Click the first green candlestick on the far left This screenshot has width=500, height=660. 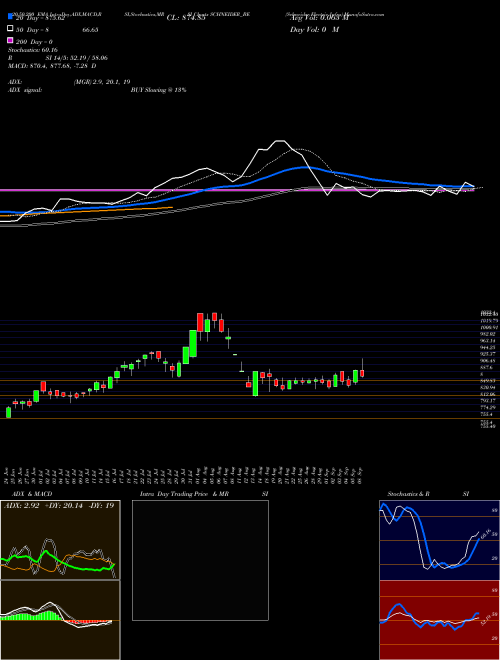click(x=8, y=412)
